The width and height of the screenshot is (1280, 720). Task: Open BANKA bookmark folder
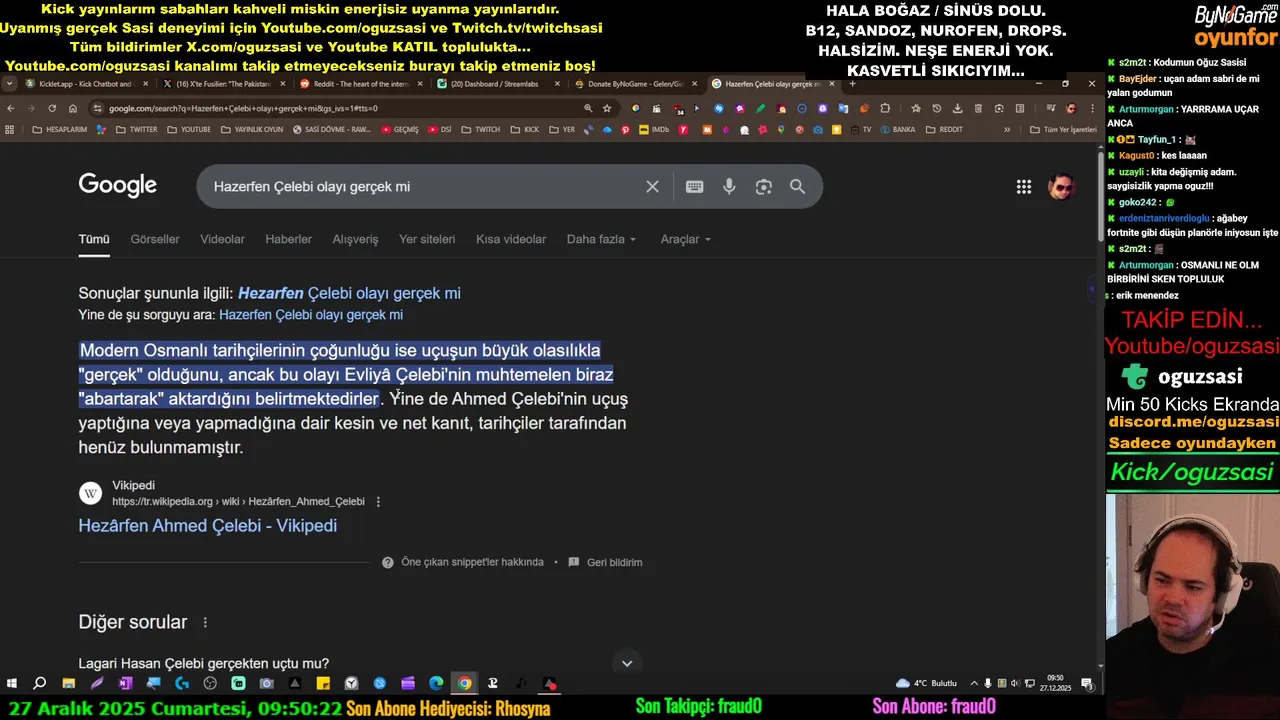click(x=896, y=129)
